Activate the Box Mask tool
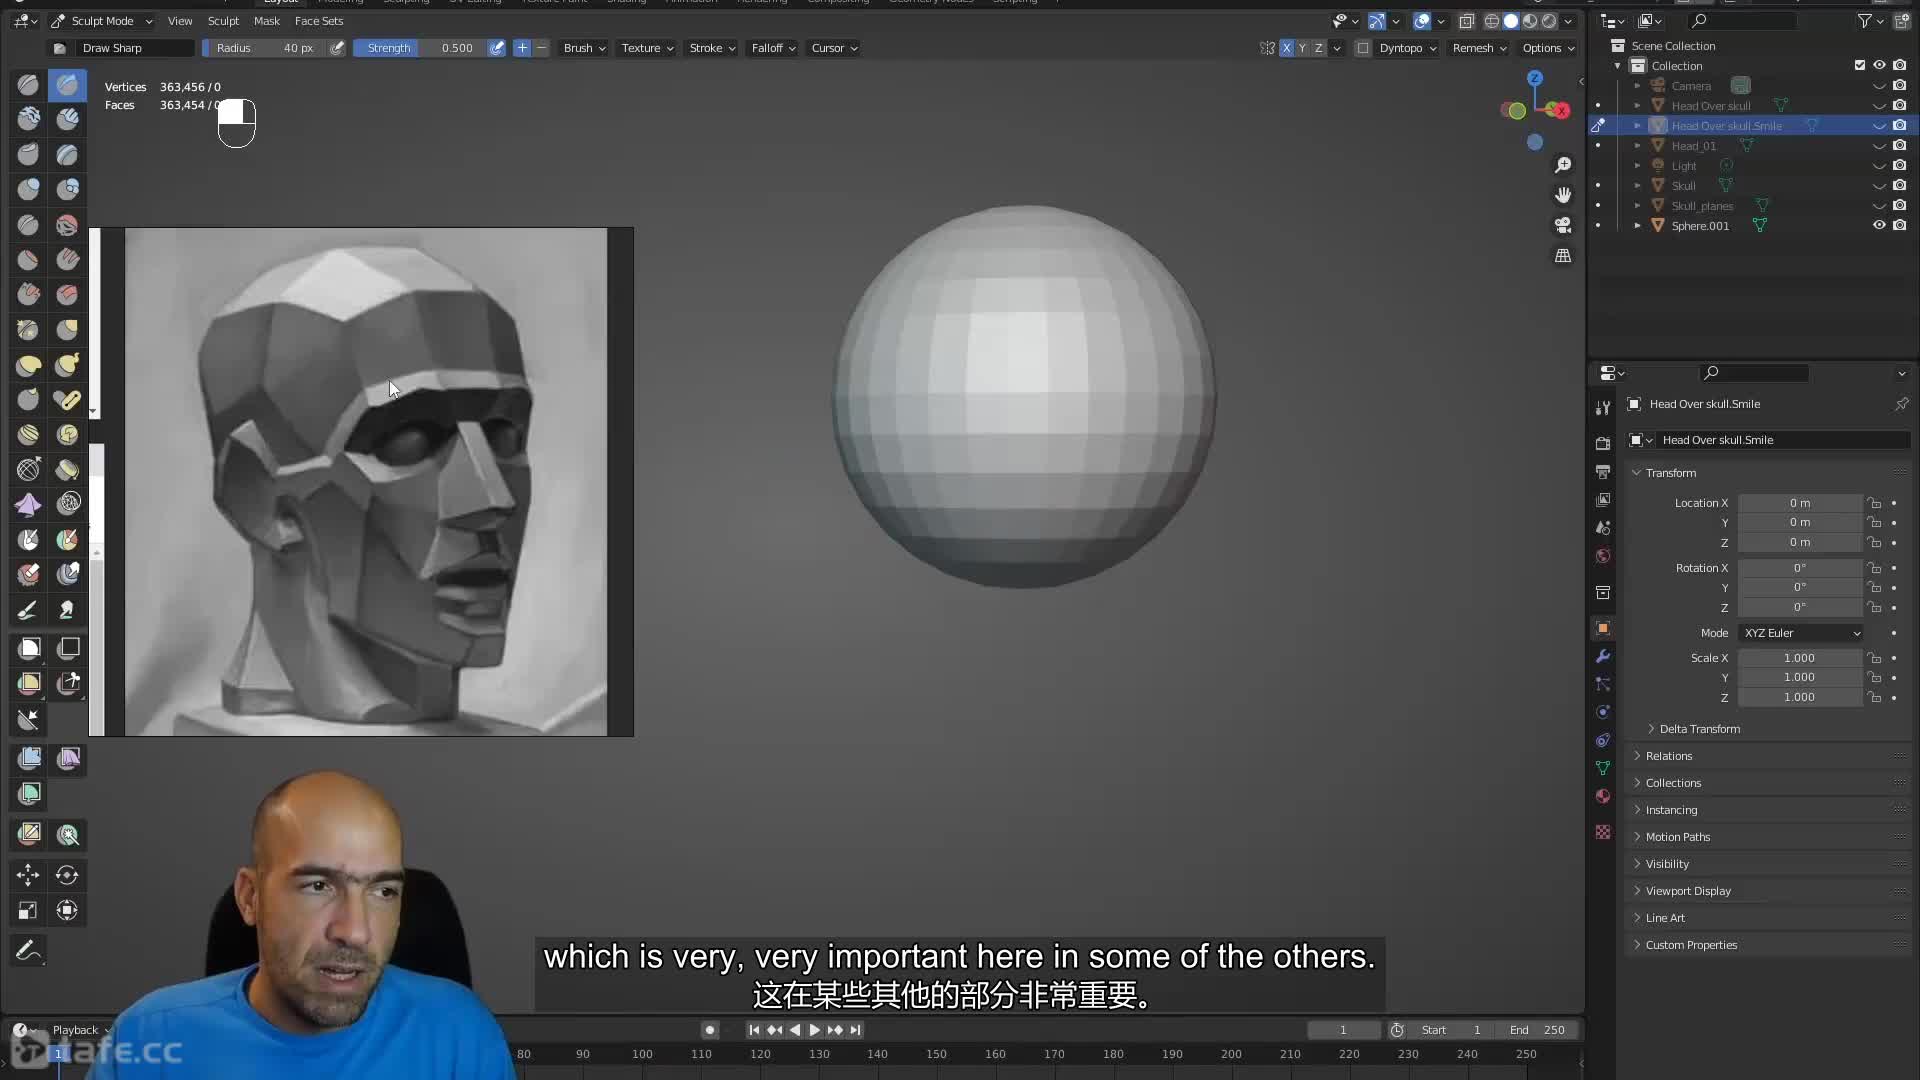This screenshot has height=1080, width=1920. [x=28, y=648]
